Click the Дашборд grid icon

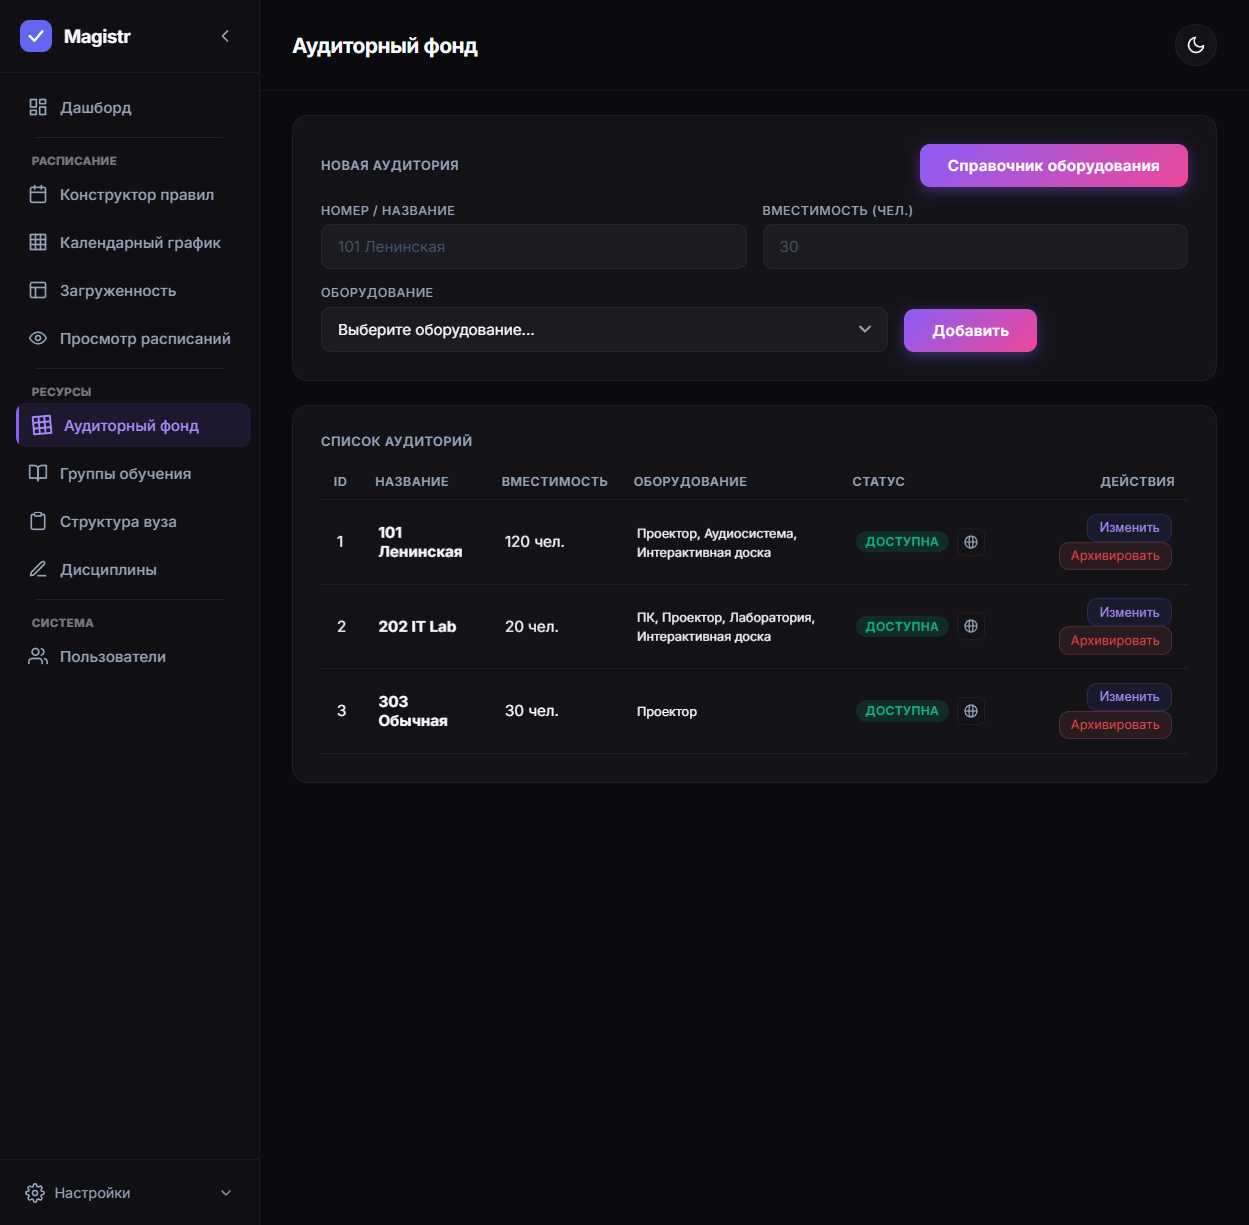(x=38, y=107)
